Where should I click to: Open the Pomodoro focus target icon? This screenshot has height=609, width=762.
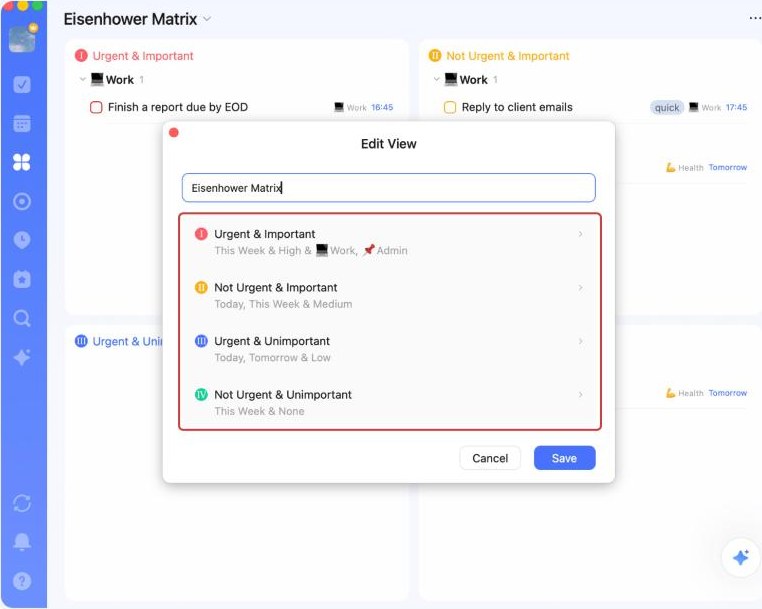tap(22, 201)
